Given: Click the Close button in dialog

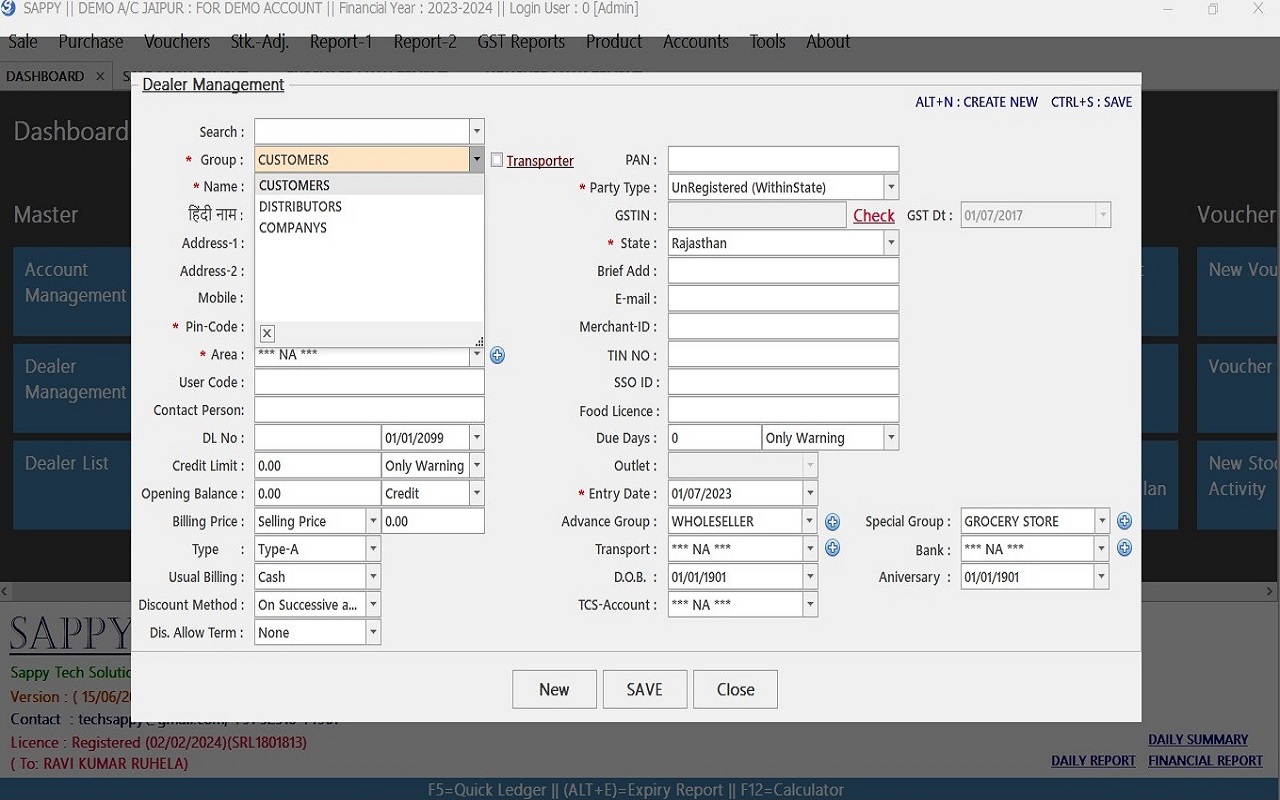Looking at the screenshot, I should [x=735, y=689].
